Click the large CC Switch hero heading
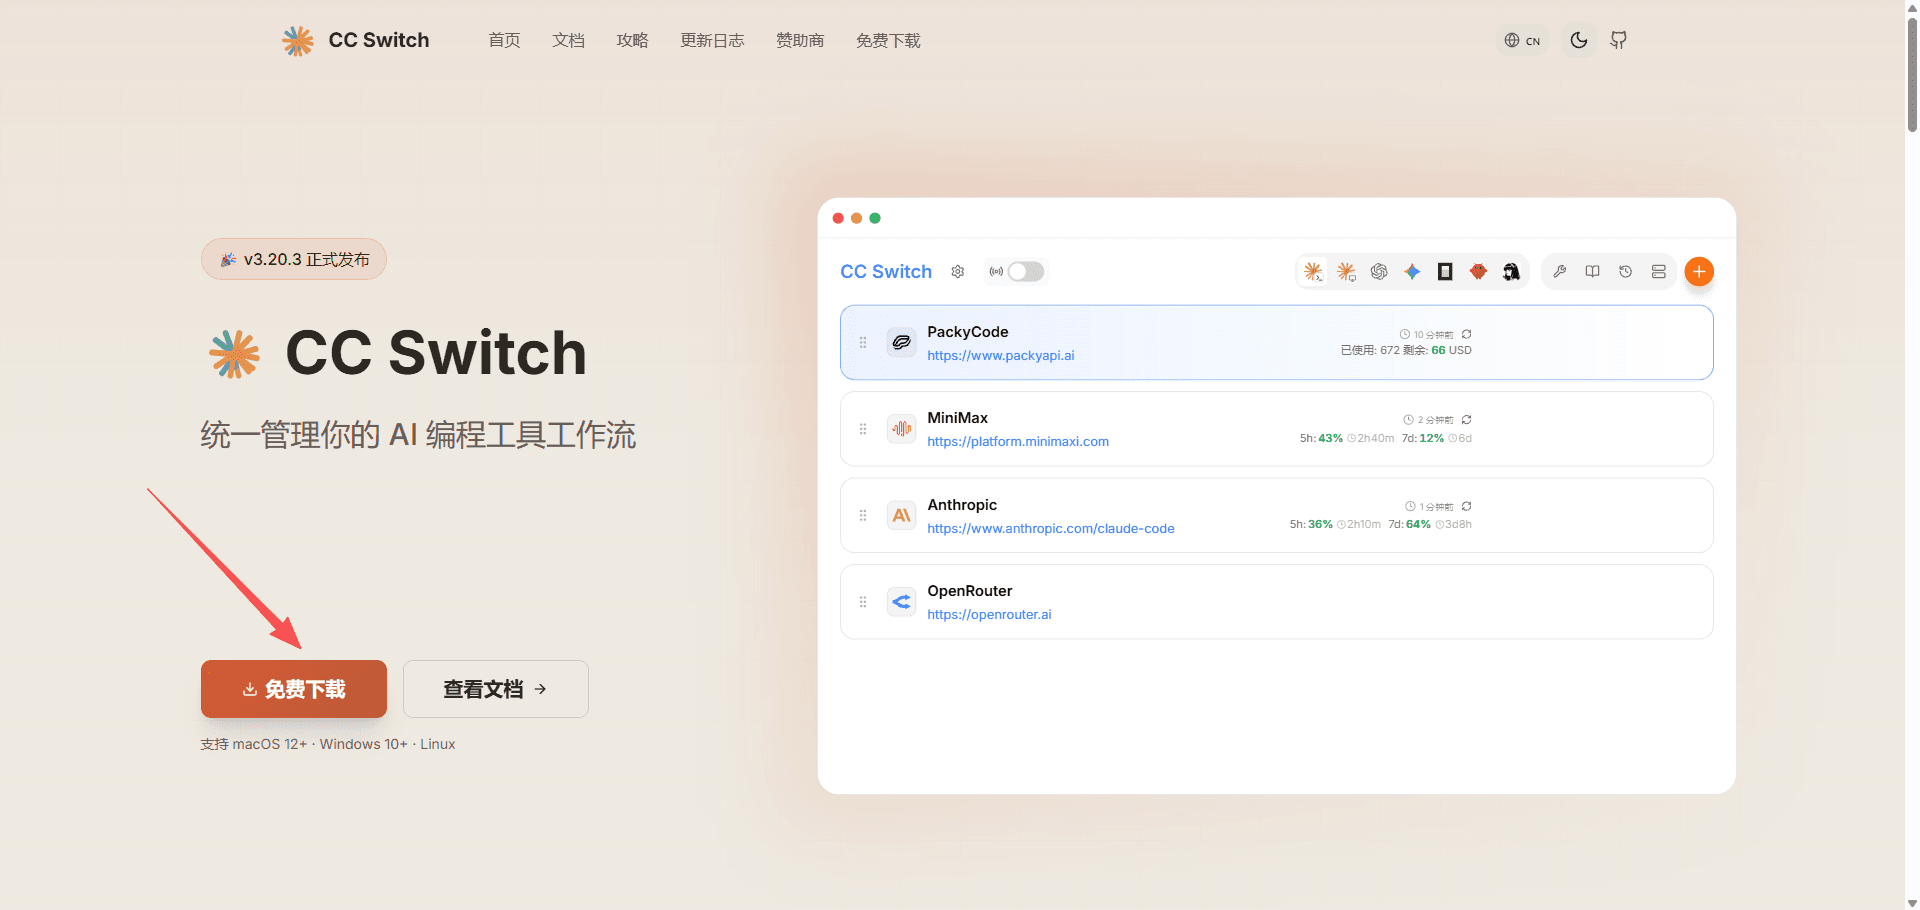 tap(435, 353)
